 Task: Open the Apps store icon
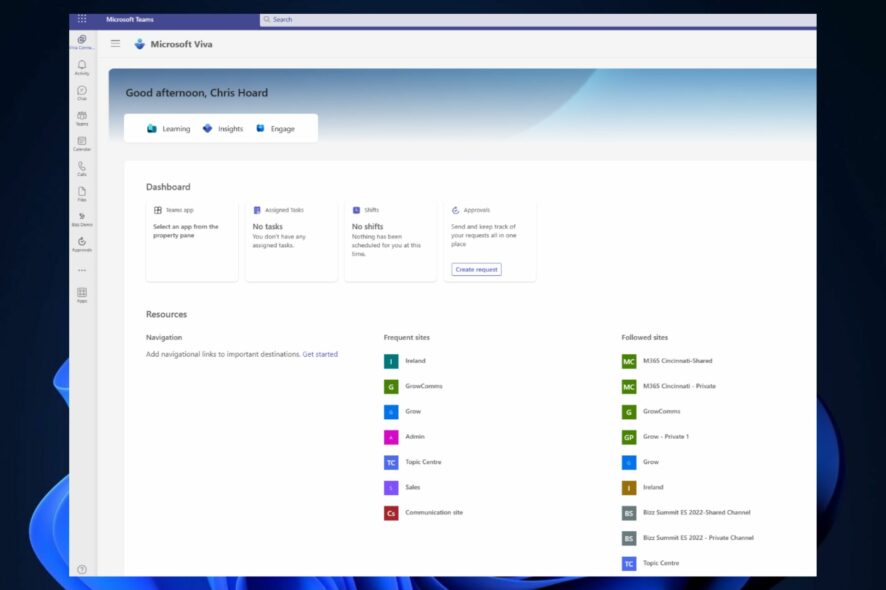(82, 295)
